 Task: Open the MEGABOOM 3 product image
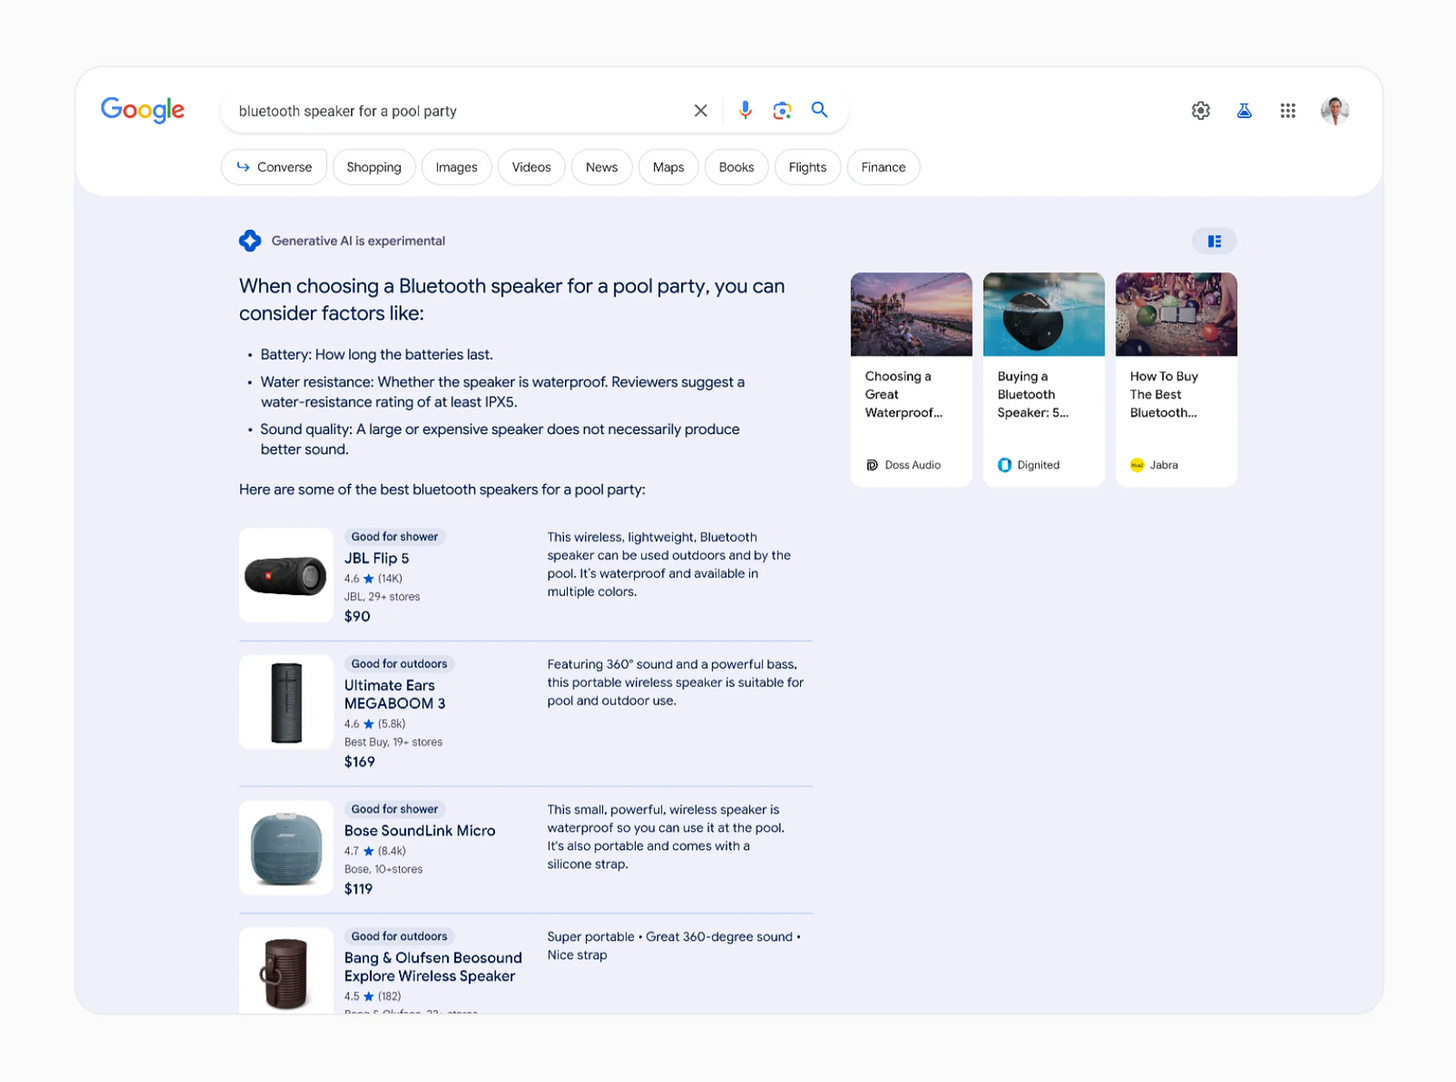(286, 702)
